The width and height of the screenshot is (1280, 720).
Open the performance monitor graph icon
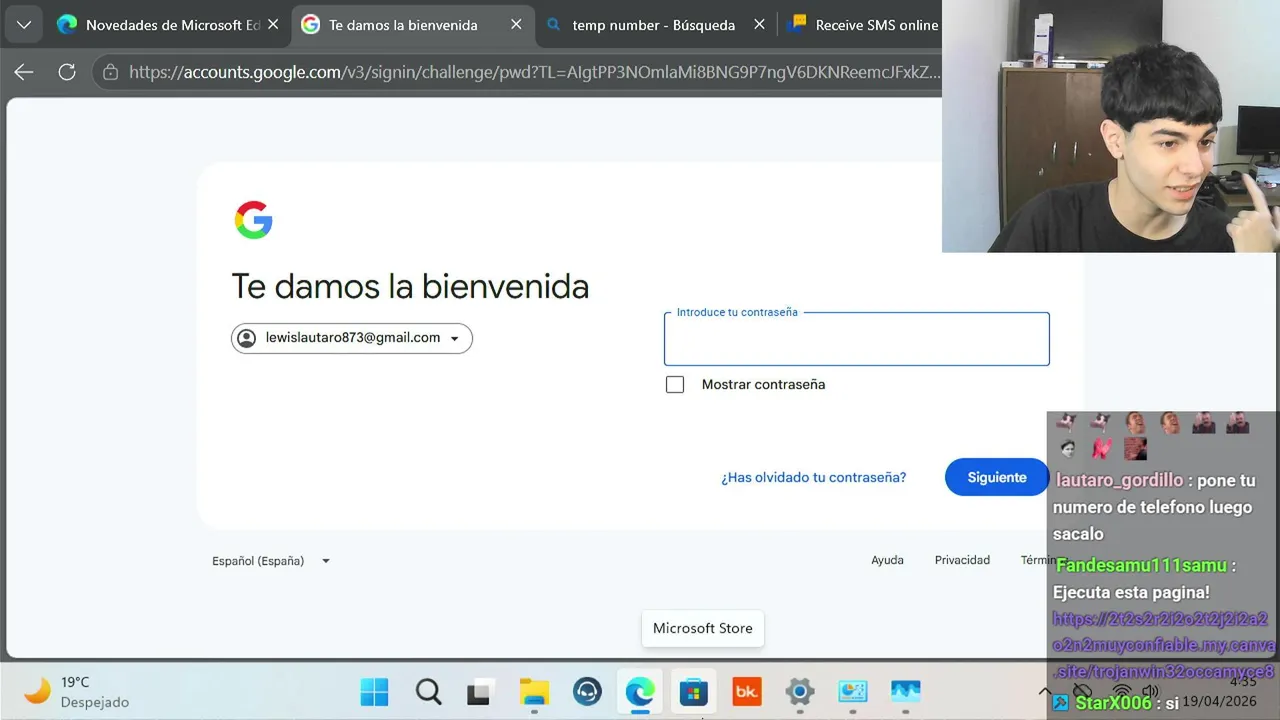click(905, 692)
